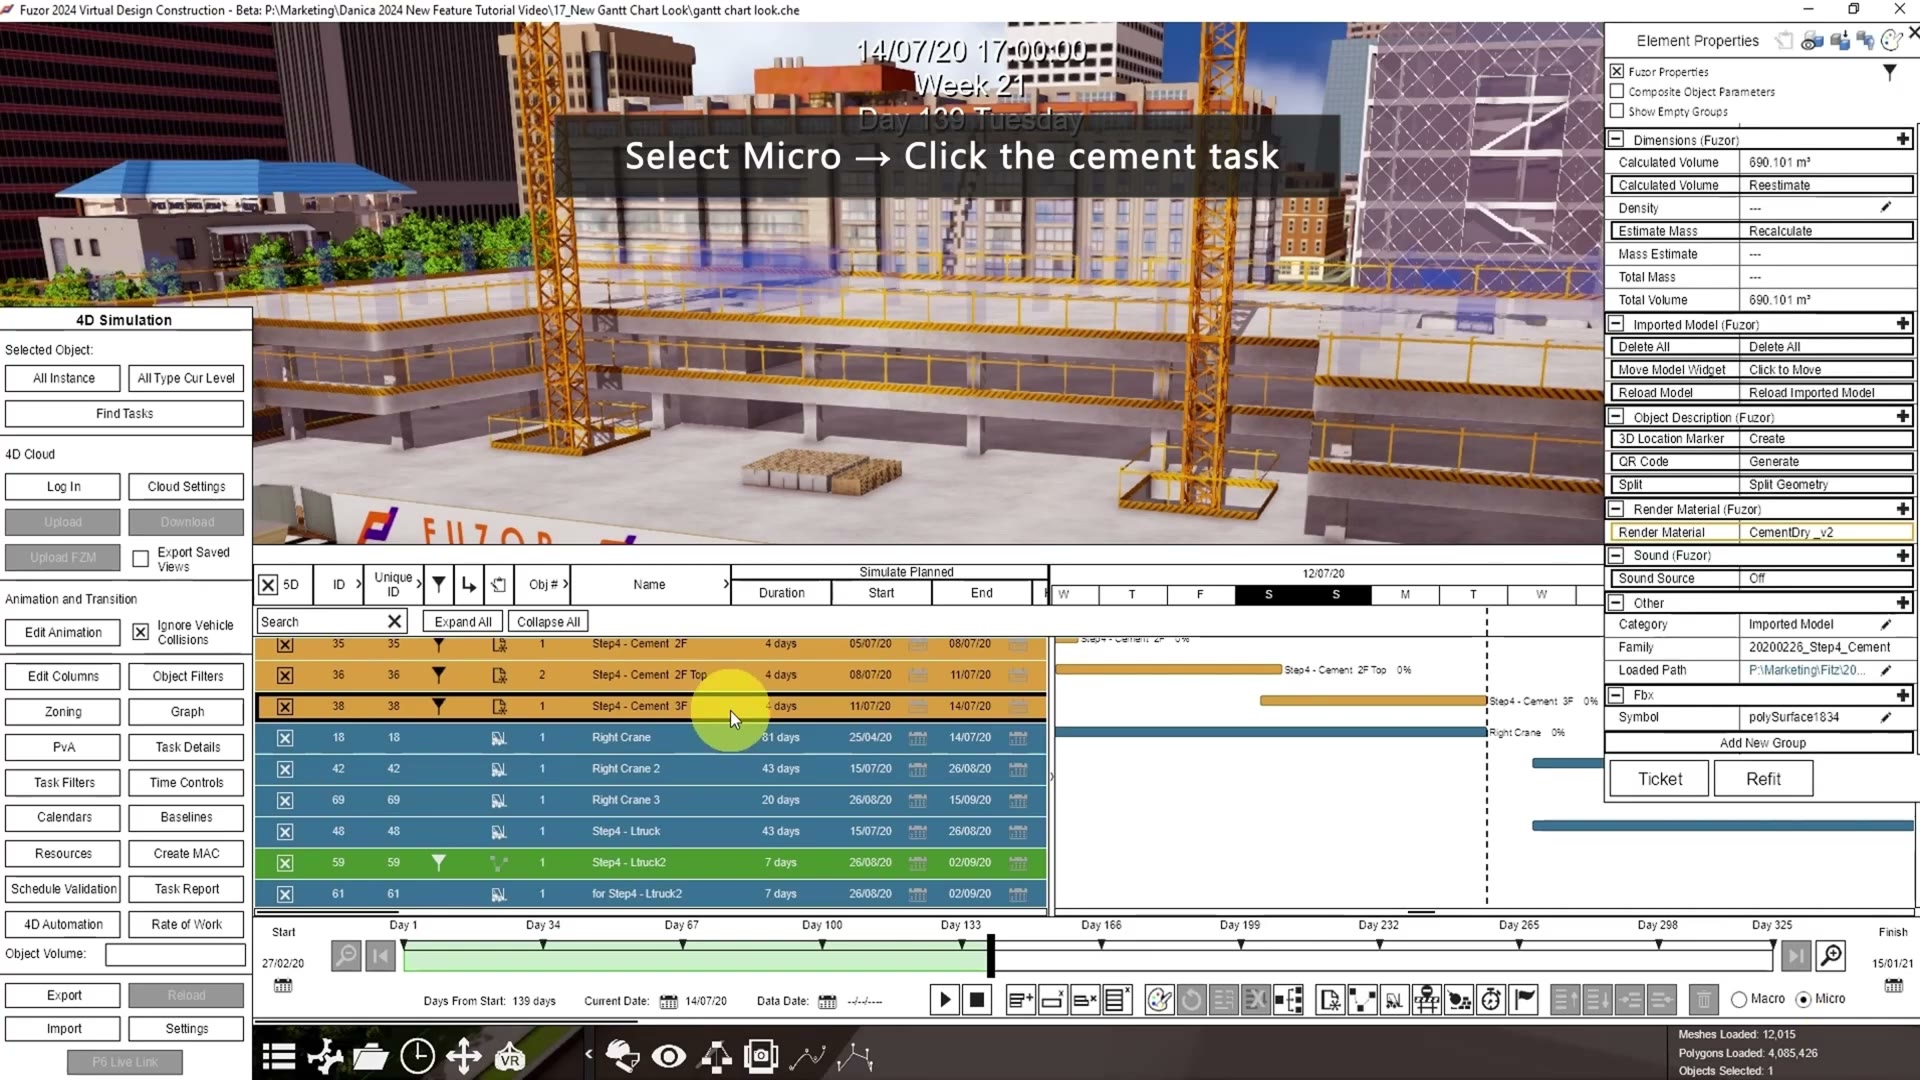
Task: Click the barrier worker icon in the Gantt toolbar
Action: [1427, 999]
